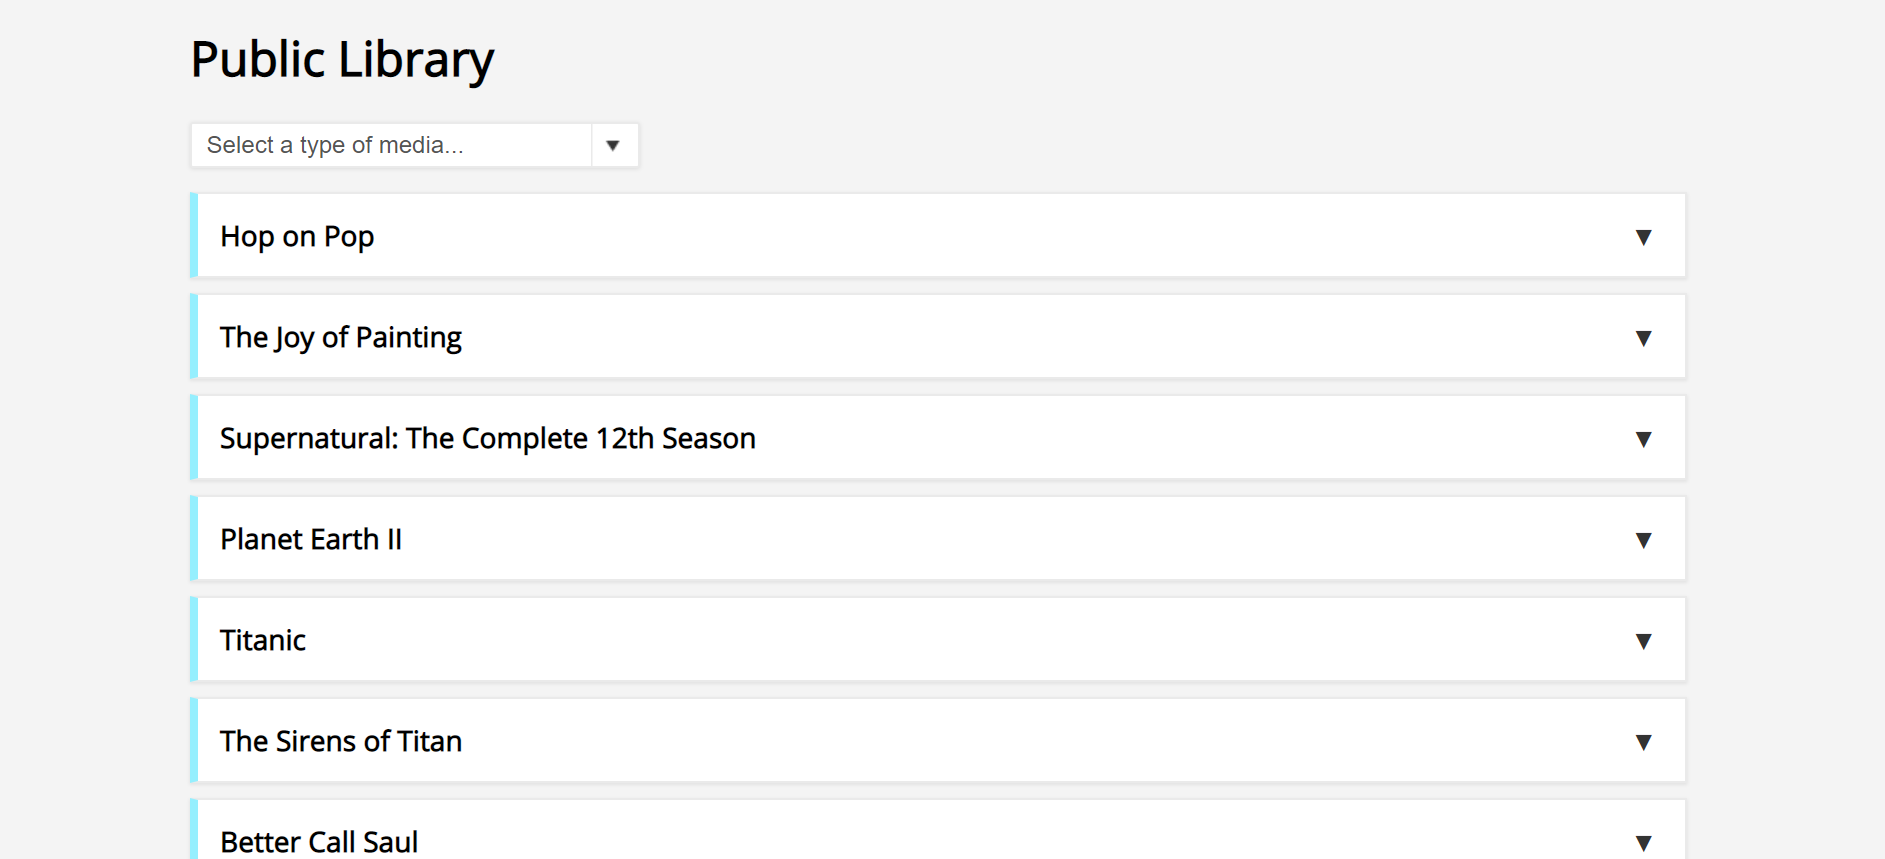This screenshot has height=859, width=1885.
Task: Select the Titanic title text
Action: click(263, 641)
